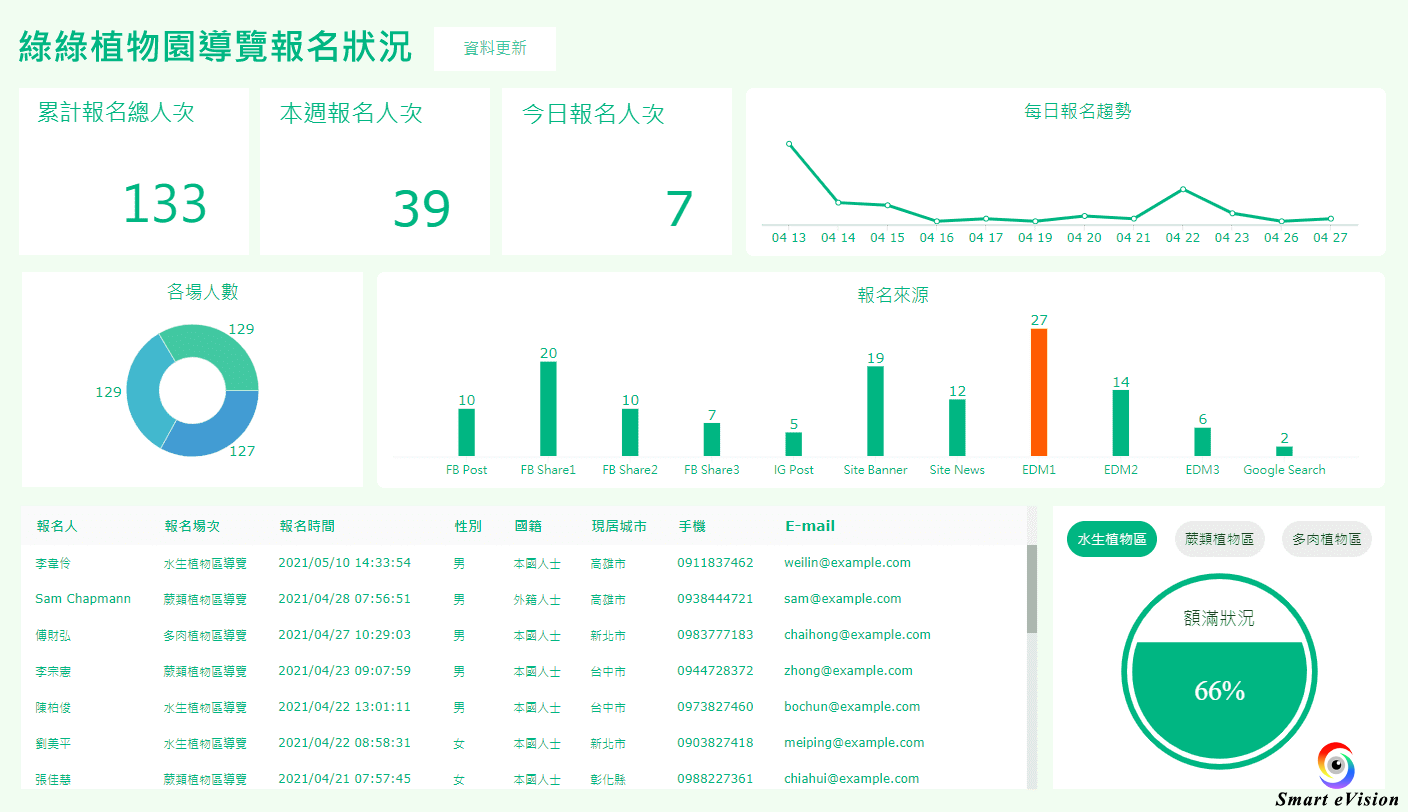Screen dimensions: 1408x812
Task: Select the Sam Chapmann name cell
Action: pos(83,599)
